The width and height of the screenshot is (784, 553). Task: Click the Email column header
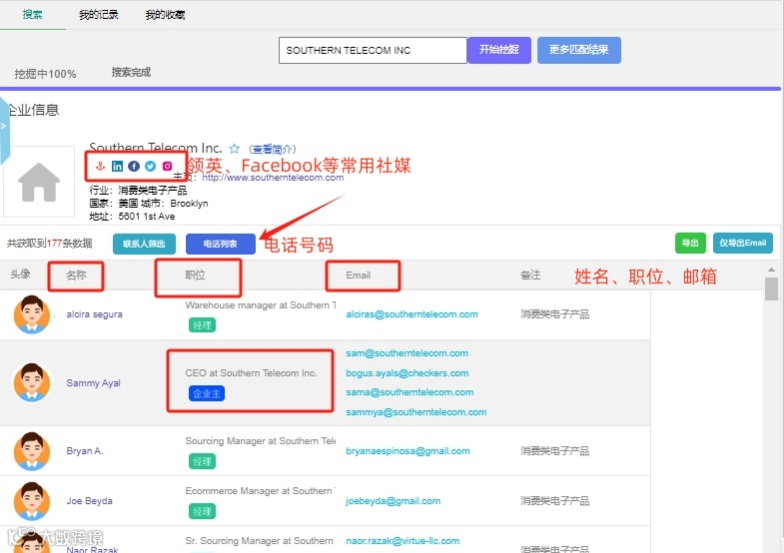[x=358, y=275]
